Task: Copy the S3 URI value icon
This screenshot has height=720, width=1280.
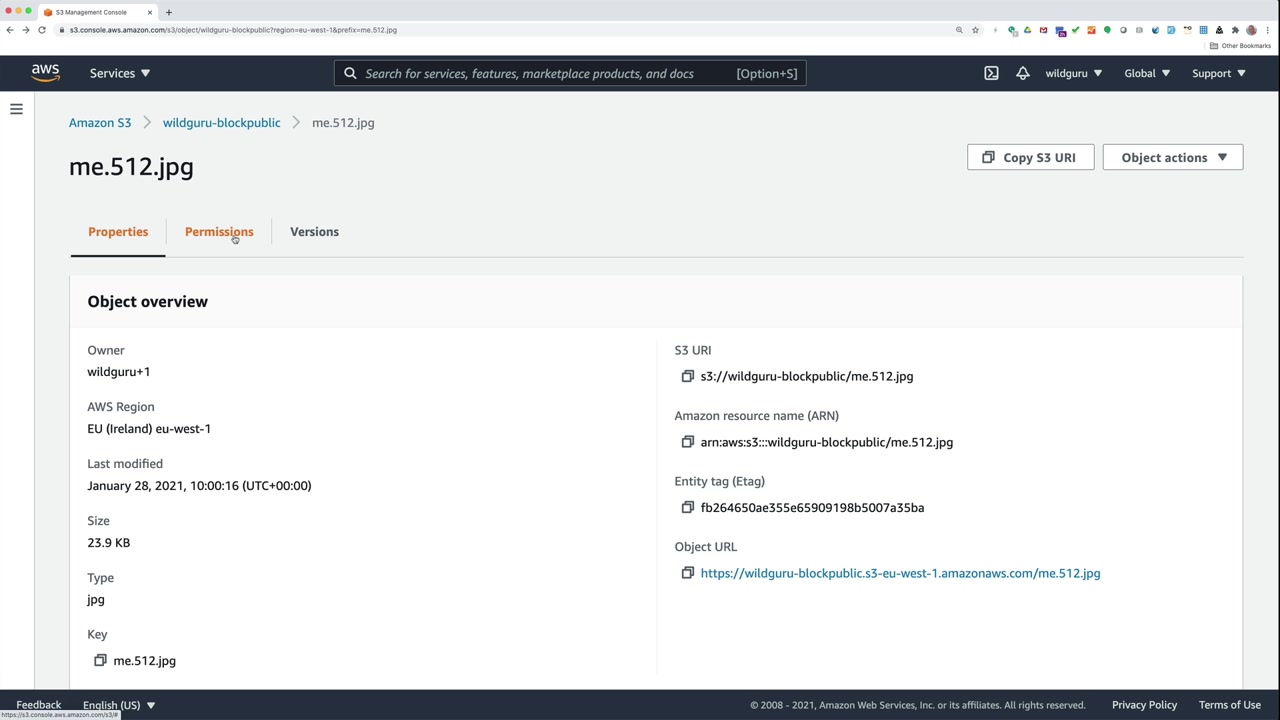Action: tap(687, 376)
